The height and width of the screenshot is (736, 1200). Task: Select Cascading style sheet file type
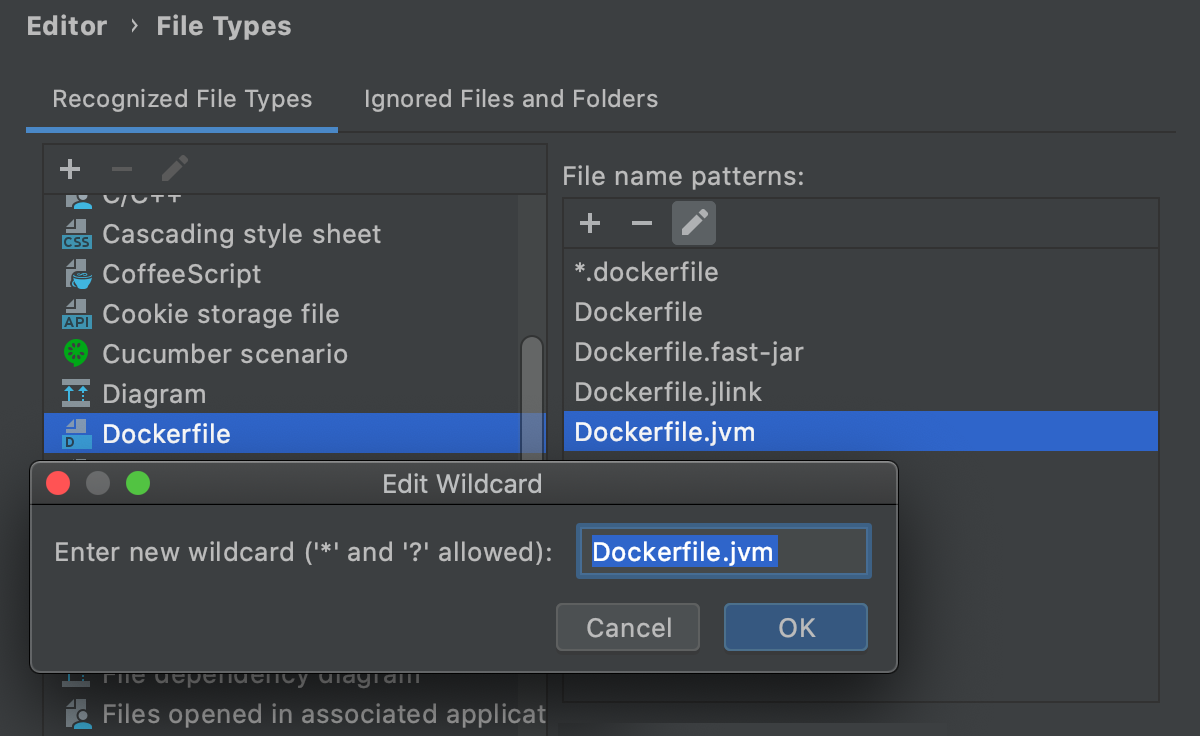(241, 234)
